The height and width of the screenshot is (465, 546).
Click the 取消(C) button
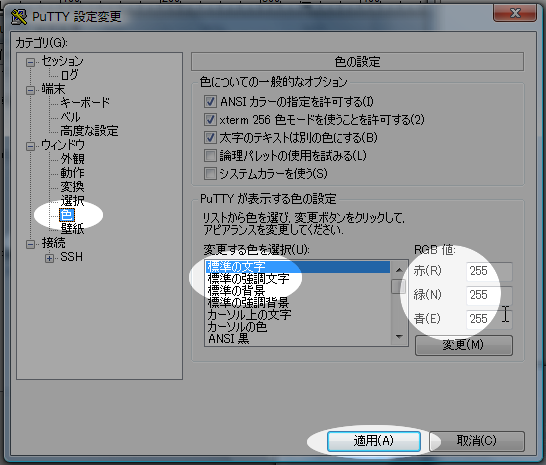477,441
